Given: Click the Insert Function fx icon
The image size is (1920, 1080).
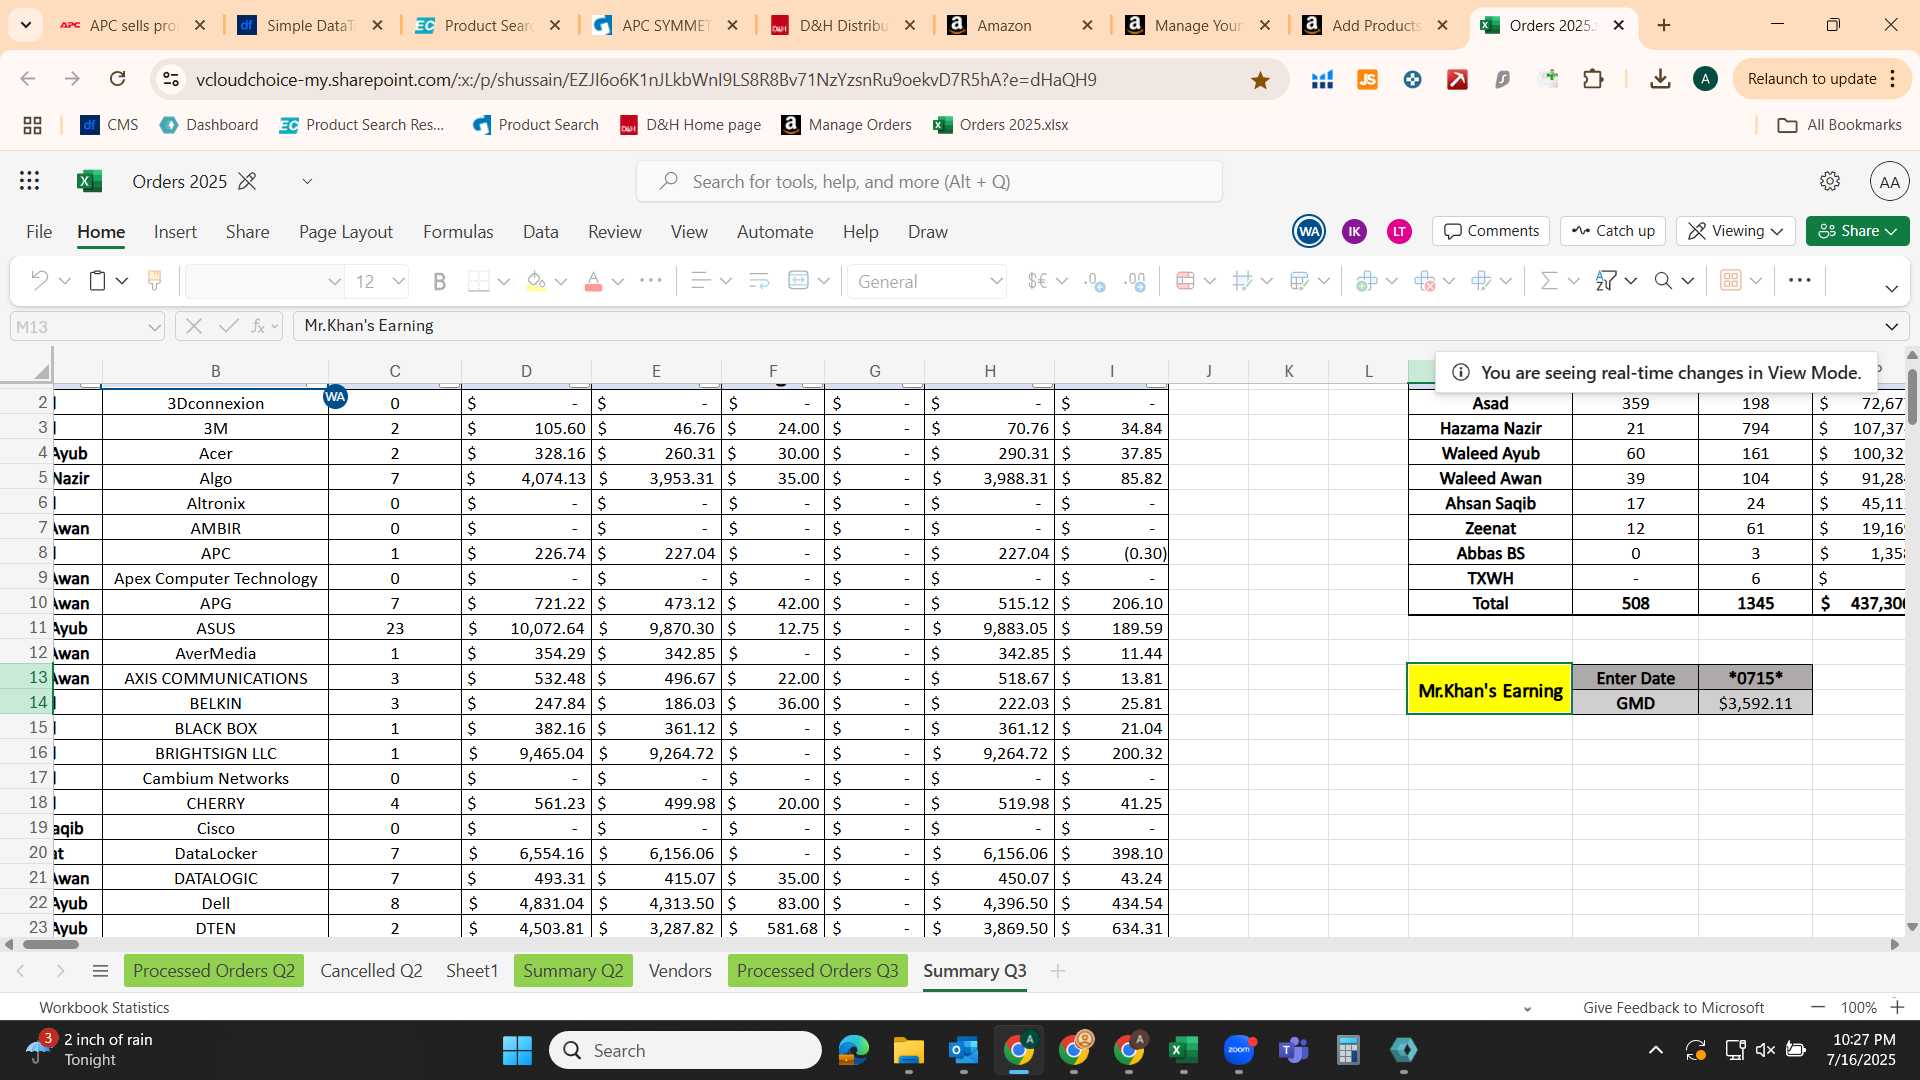Looking at the screenshot, I should point(258,326).
